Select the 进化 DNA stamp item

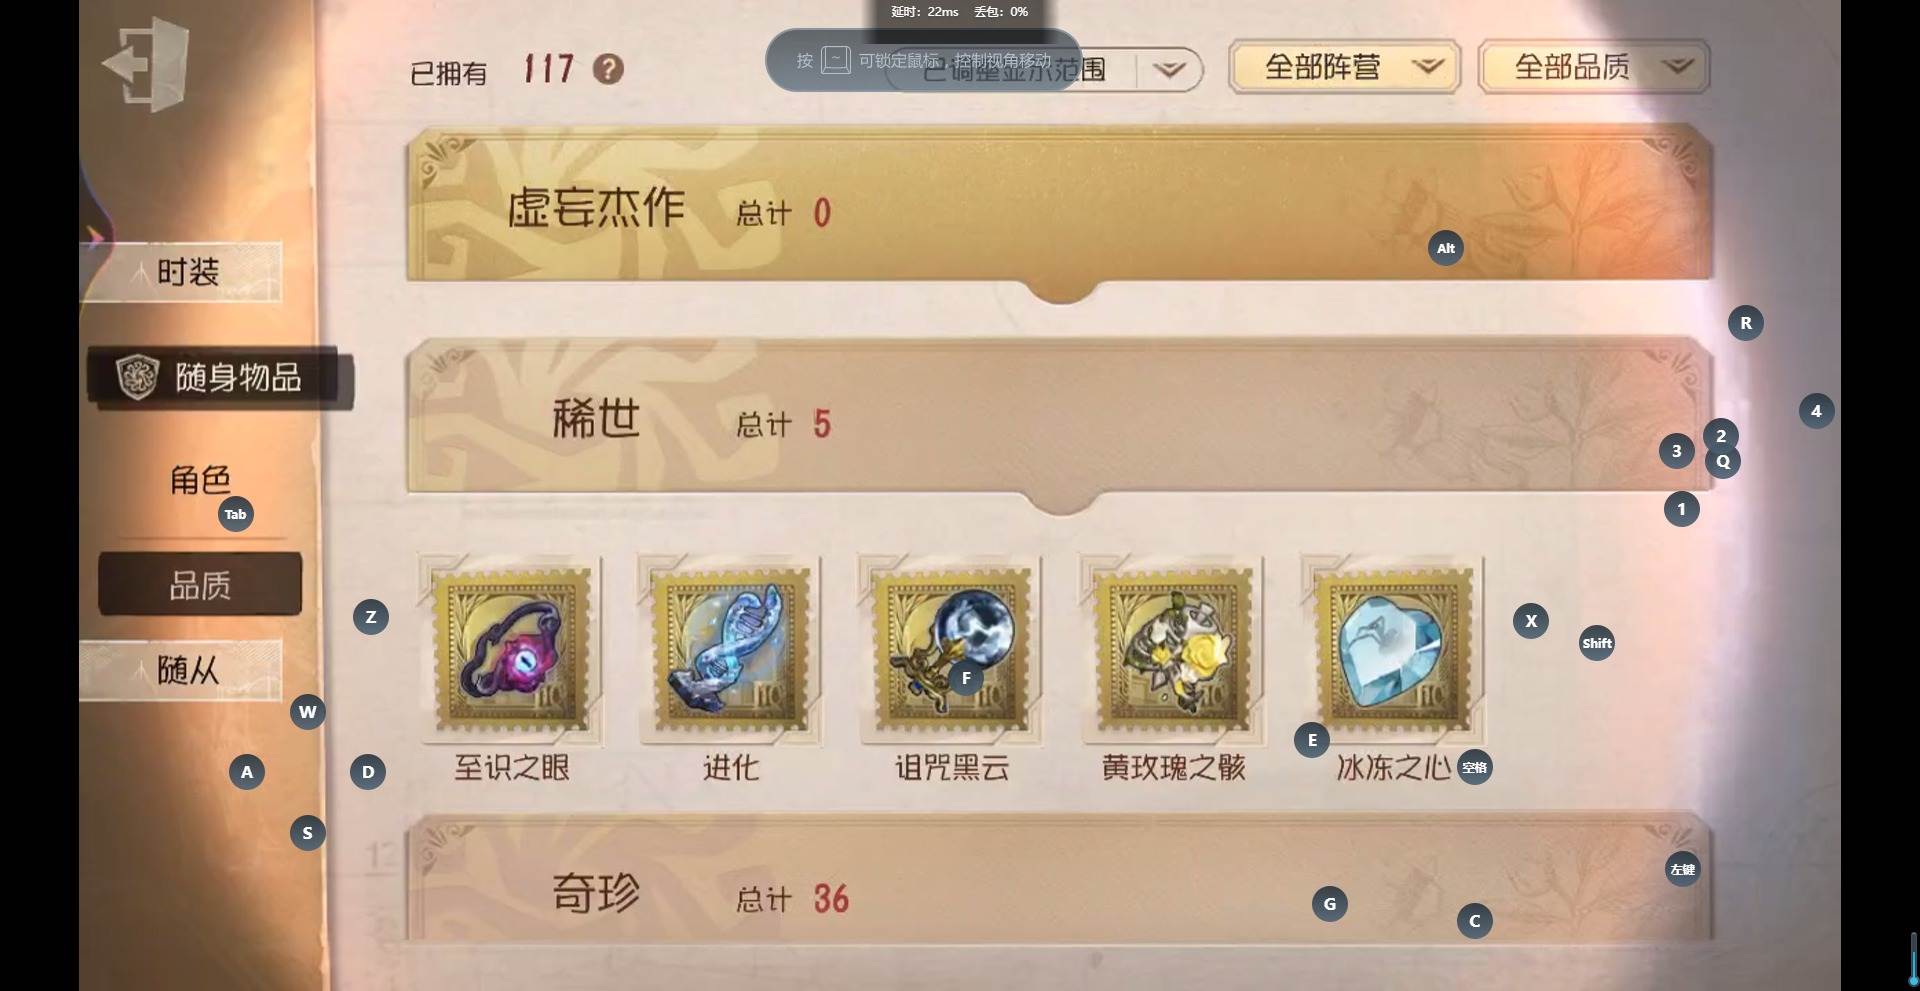tap(730, 649)
